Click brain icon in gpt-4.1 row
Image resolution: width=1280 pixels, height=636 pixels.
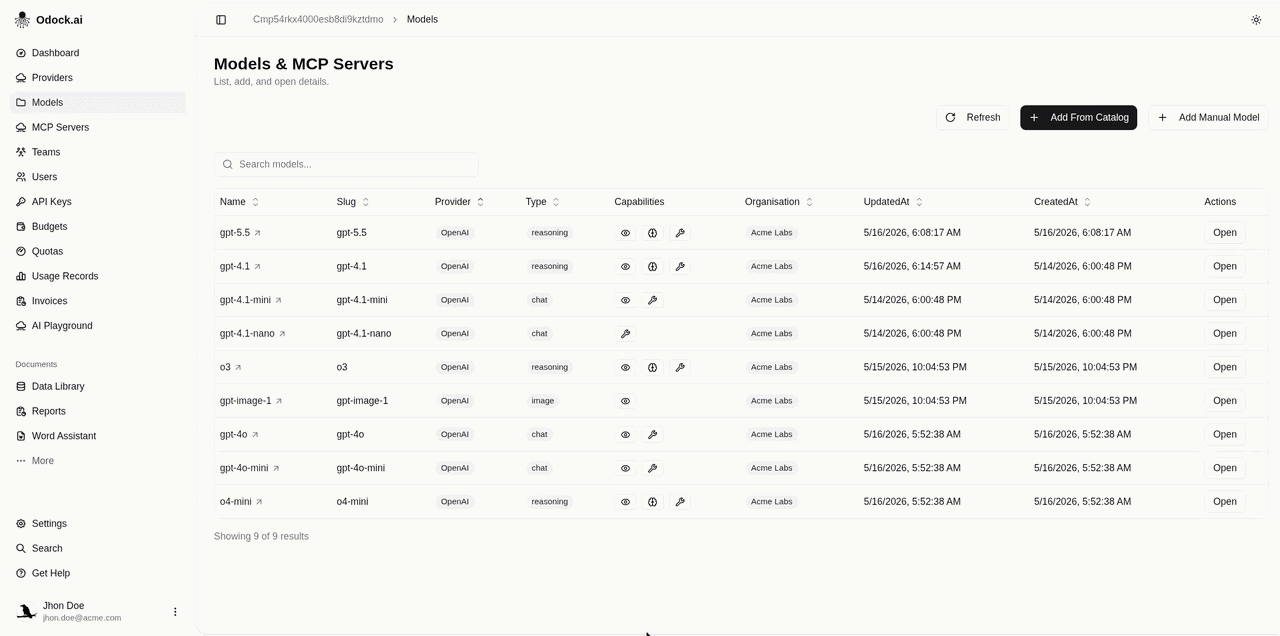click(652, 267)
